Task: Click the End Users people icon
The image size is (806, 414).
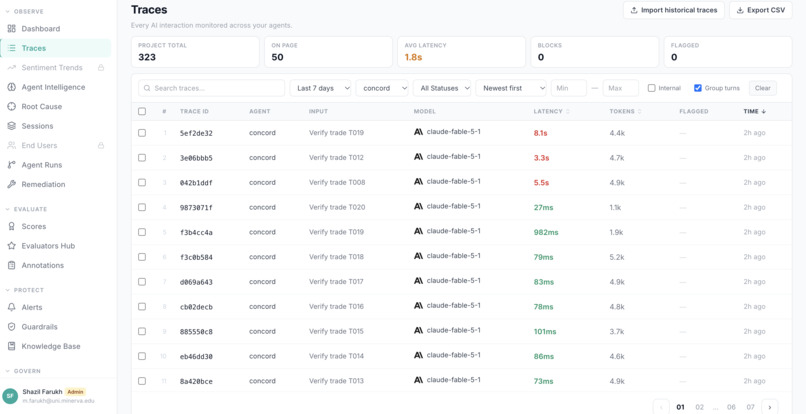Action: pyautogui.click(x=11, y=146)
